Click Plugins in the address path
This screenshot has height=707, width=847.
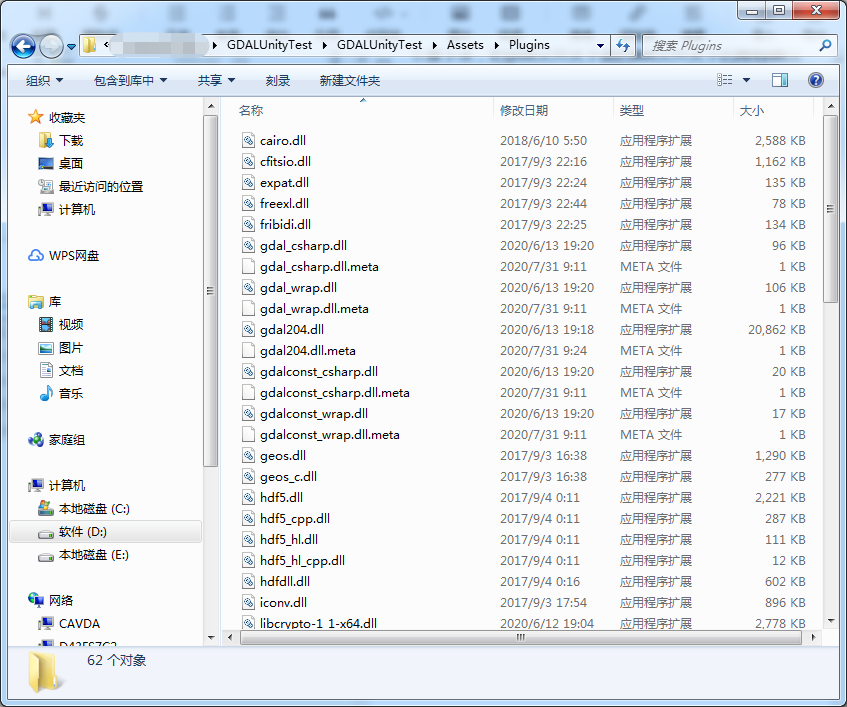pyautogui.click(x=529, y=45)
